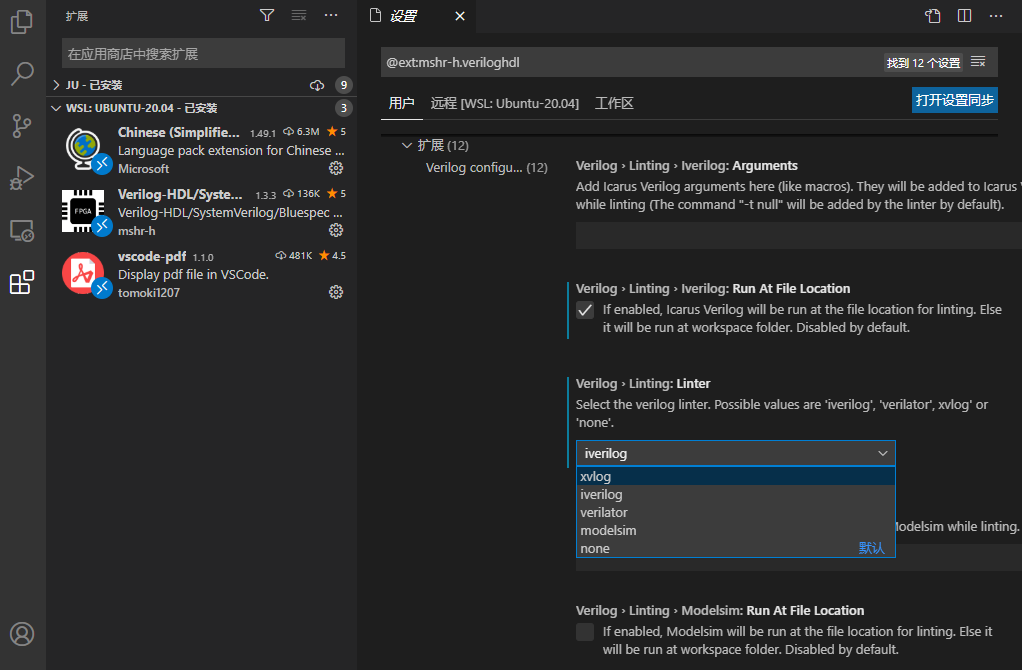Open the Run and Debug view

(22, 178)
